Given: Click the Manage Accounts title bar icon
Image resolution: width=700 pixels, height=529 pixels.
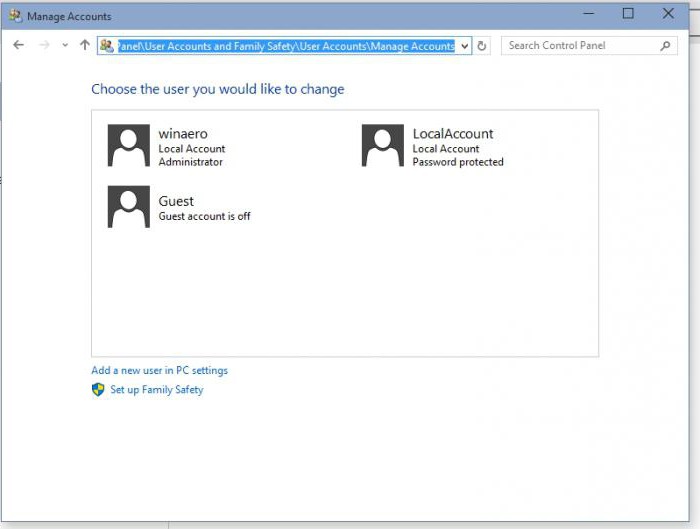Looking at the screenshot, I should pyautogui.click(x=15, y=16).
